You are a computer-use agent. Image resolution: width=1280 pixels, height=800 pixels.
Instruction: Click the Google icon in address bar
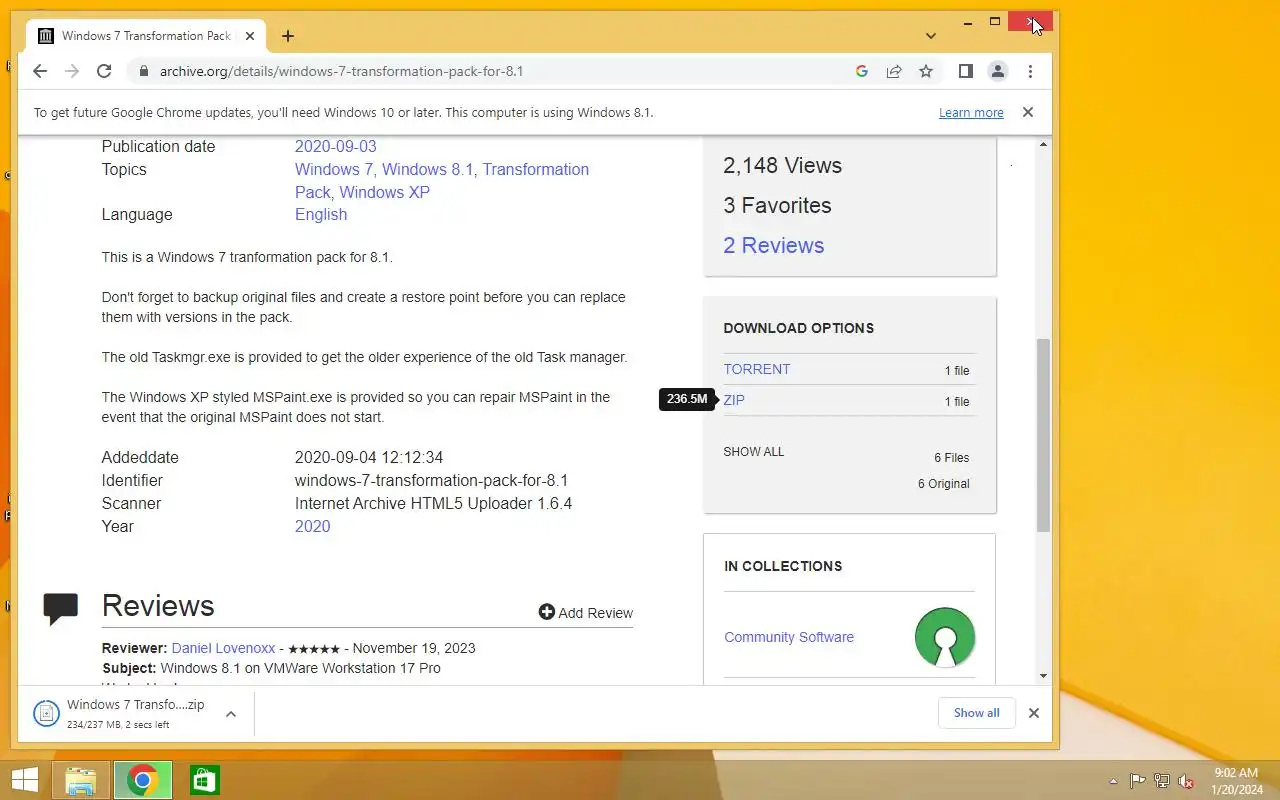[862, 71]
